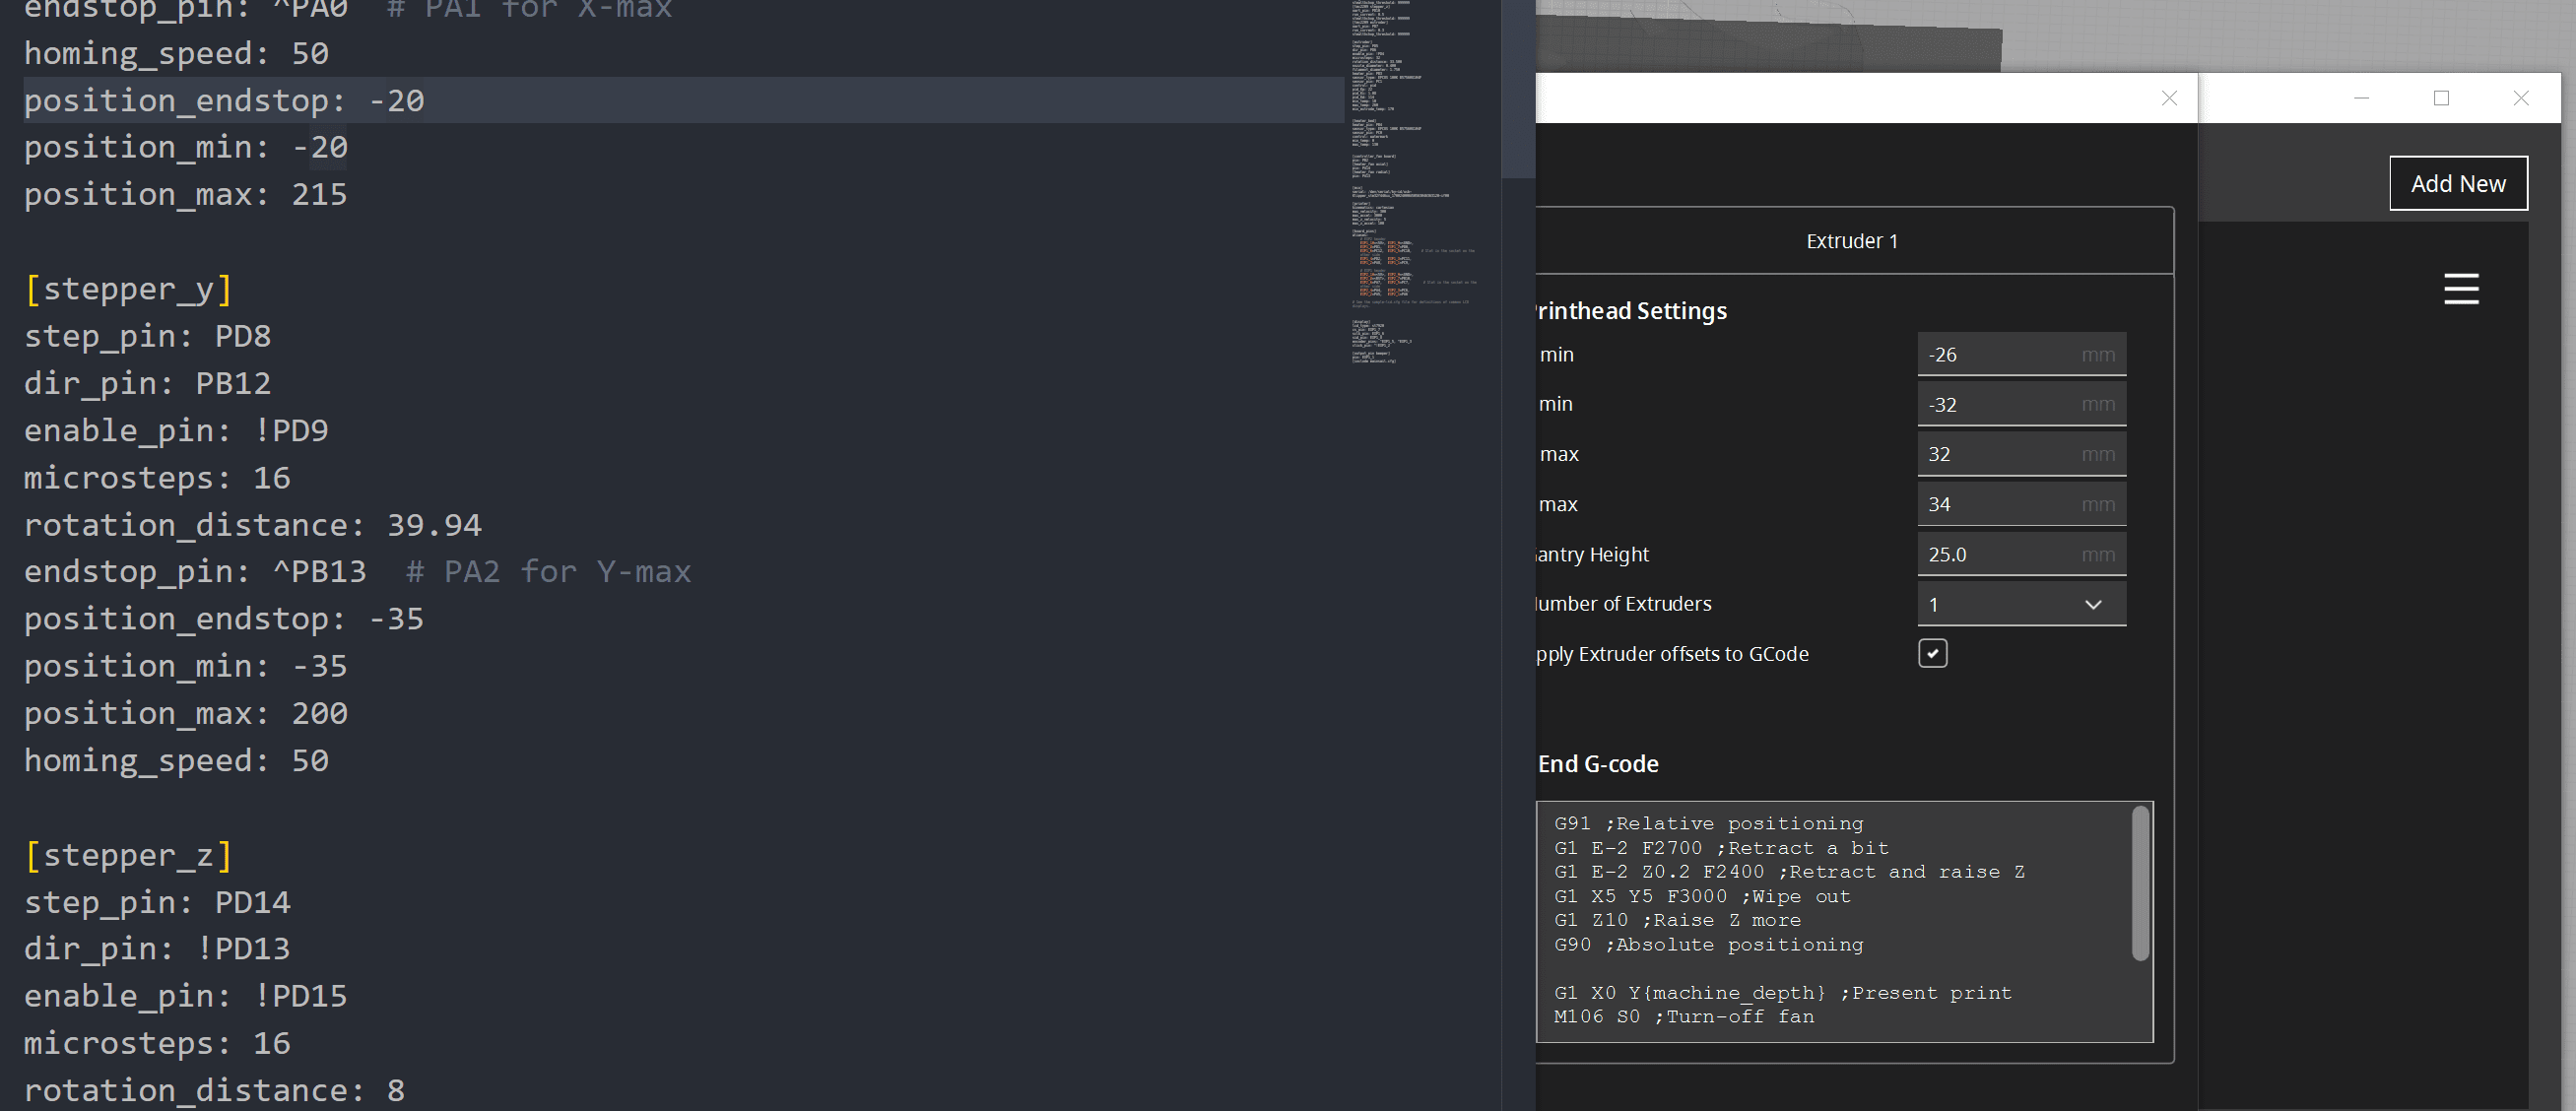Image resolution: width=2576 pixels, height=1111 pixels.
Task: Click the editor vertical scrollbar thumb
Action: (1517, 88)
